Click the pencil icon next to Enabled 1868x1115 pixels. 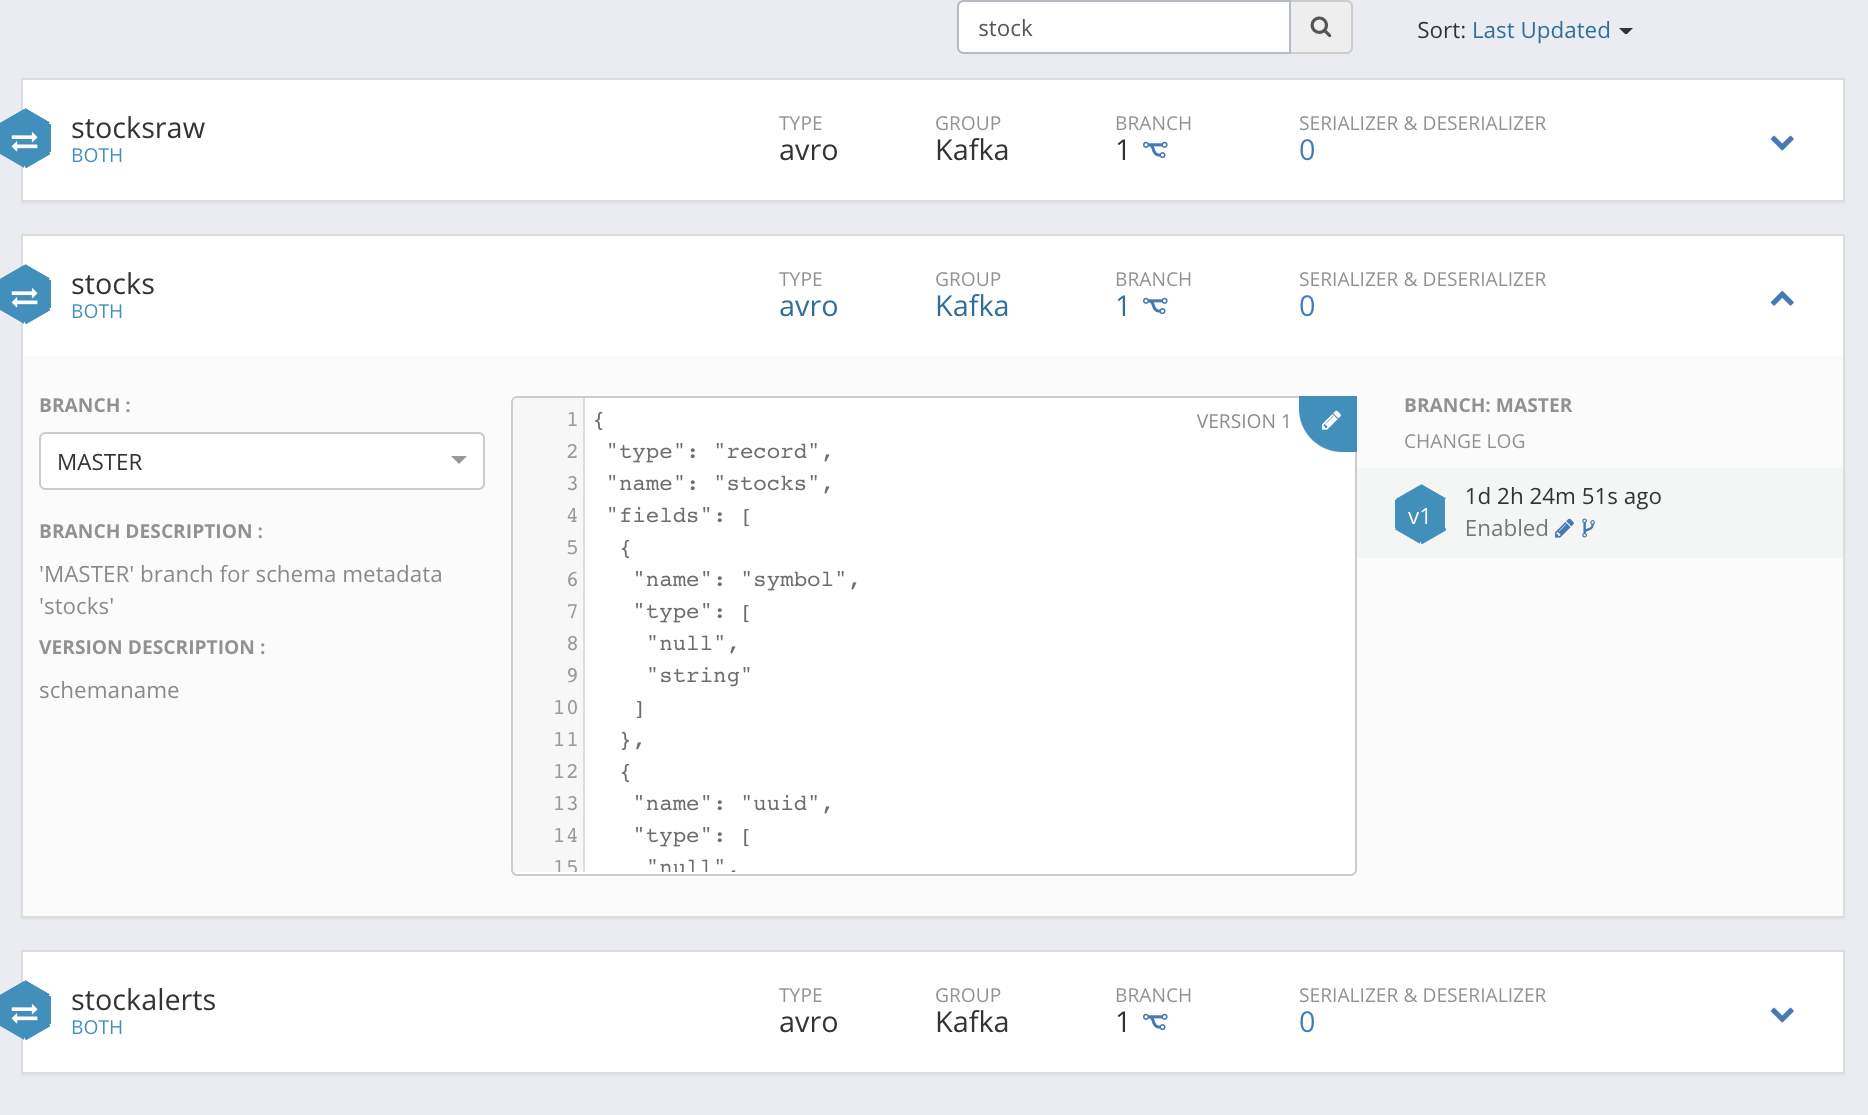[x=1564, y=528]
